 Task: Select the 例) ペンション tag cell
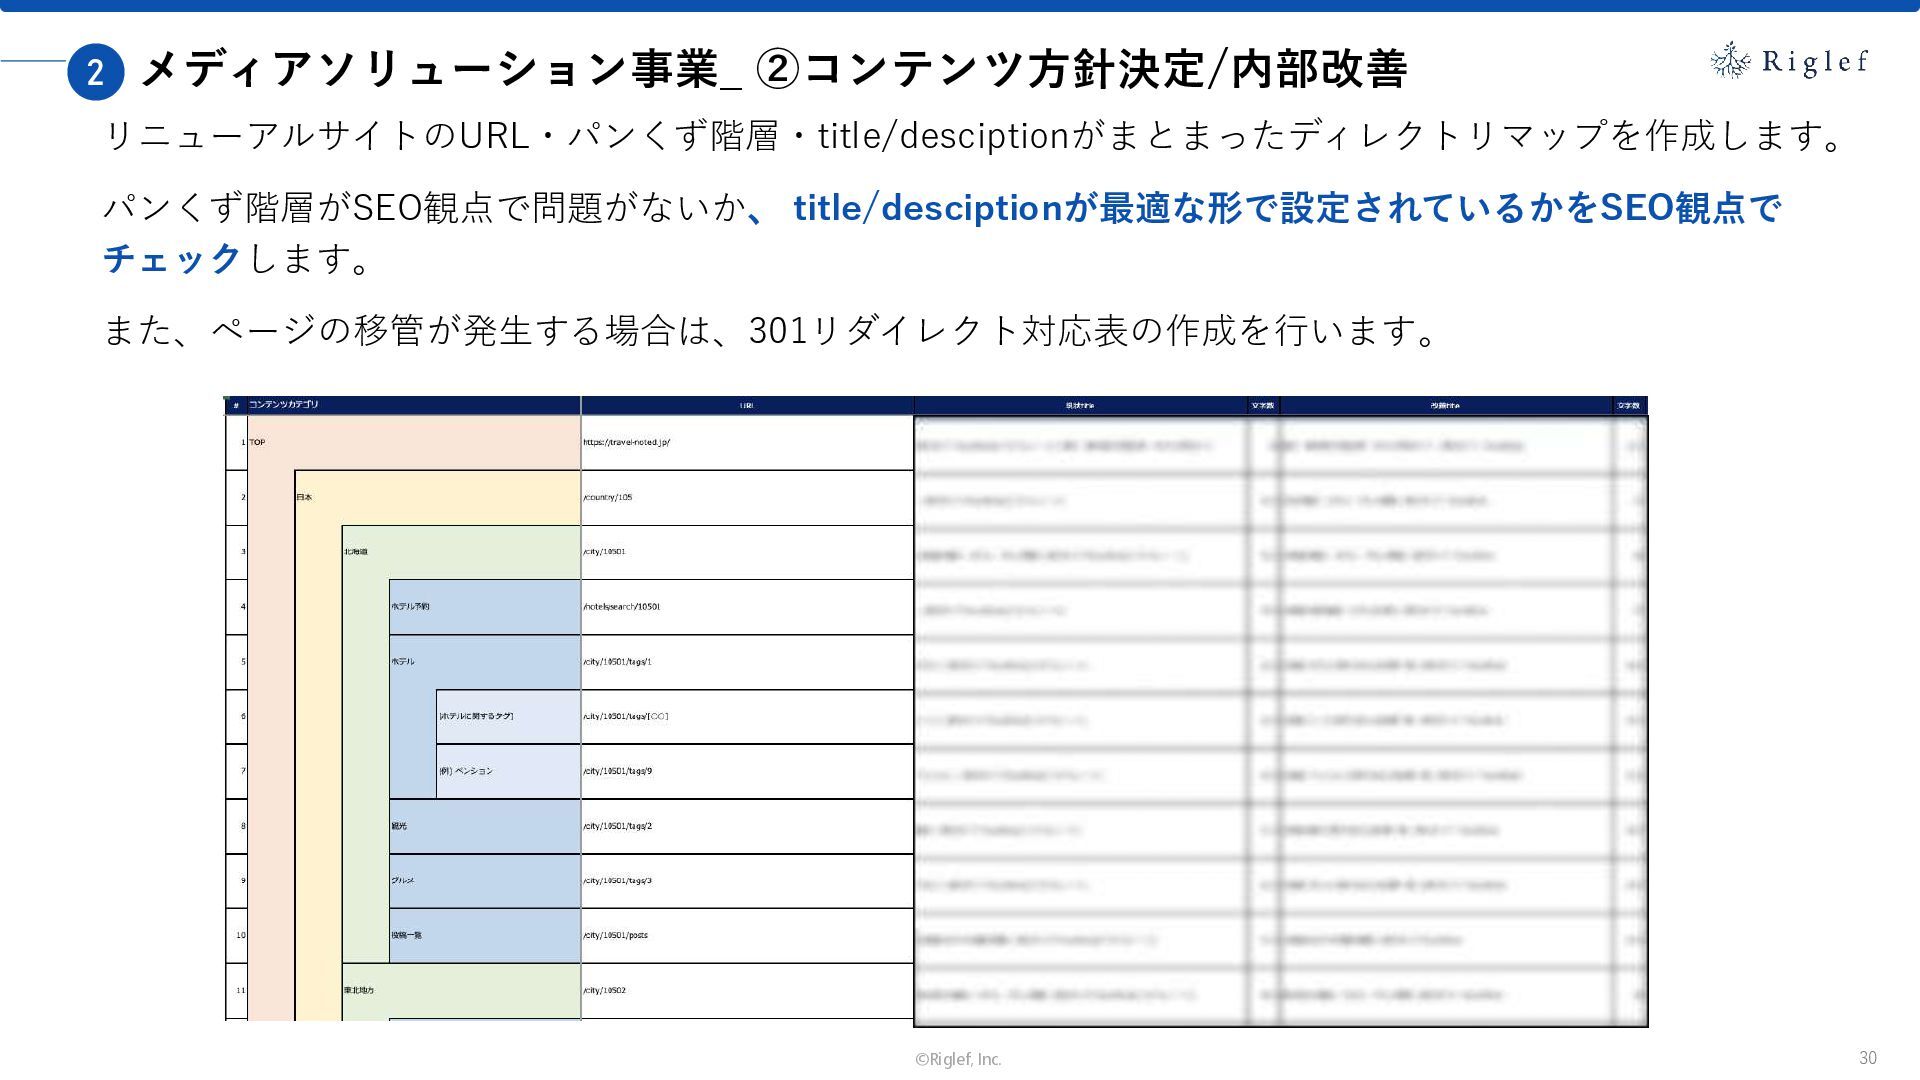(x=466, y=771)
